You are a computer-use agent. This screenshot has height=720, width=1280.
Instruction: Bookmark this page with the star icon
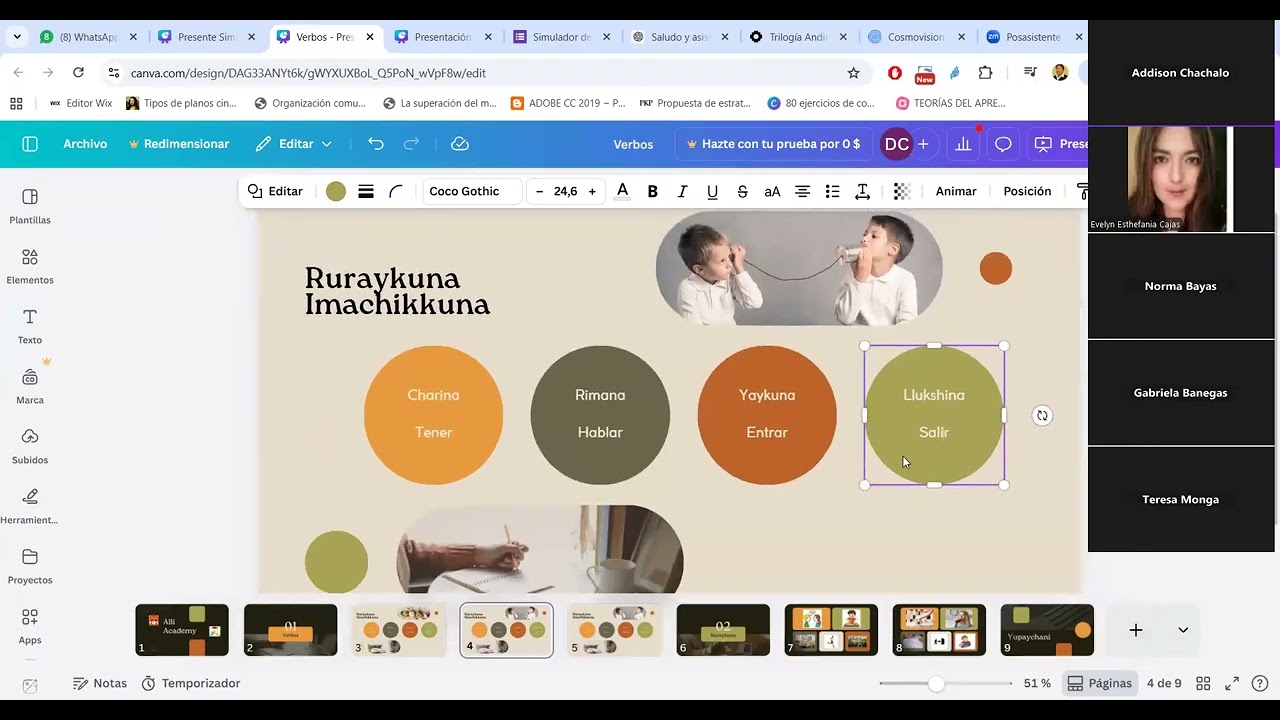coord(853,72)
